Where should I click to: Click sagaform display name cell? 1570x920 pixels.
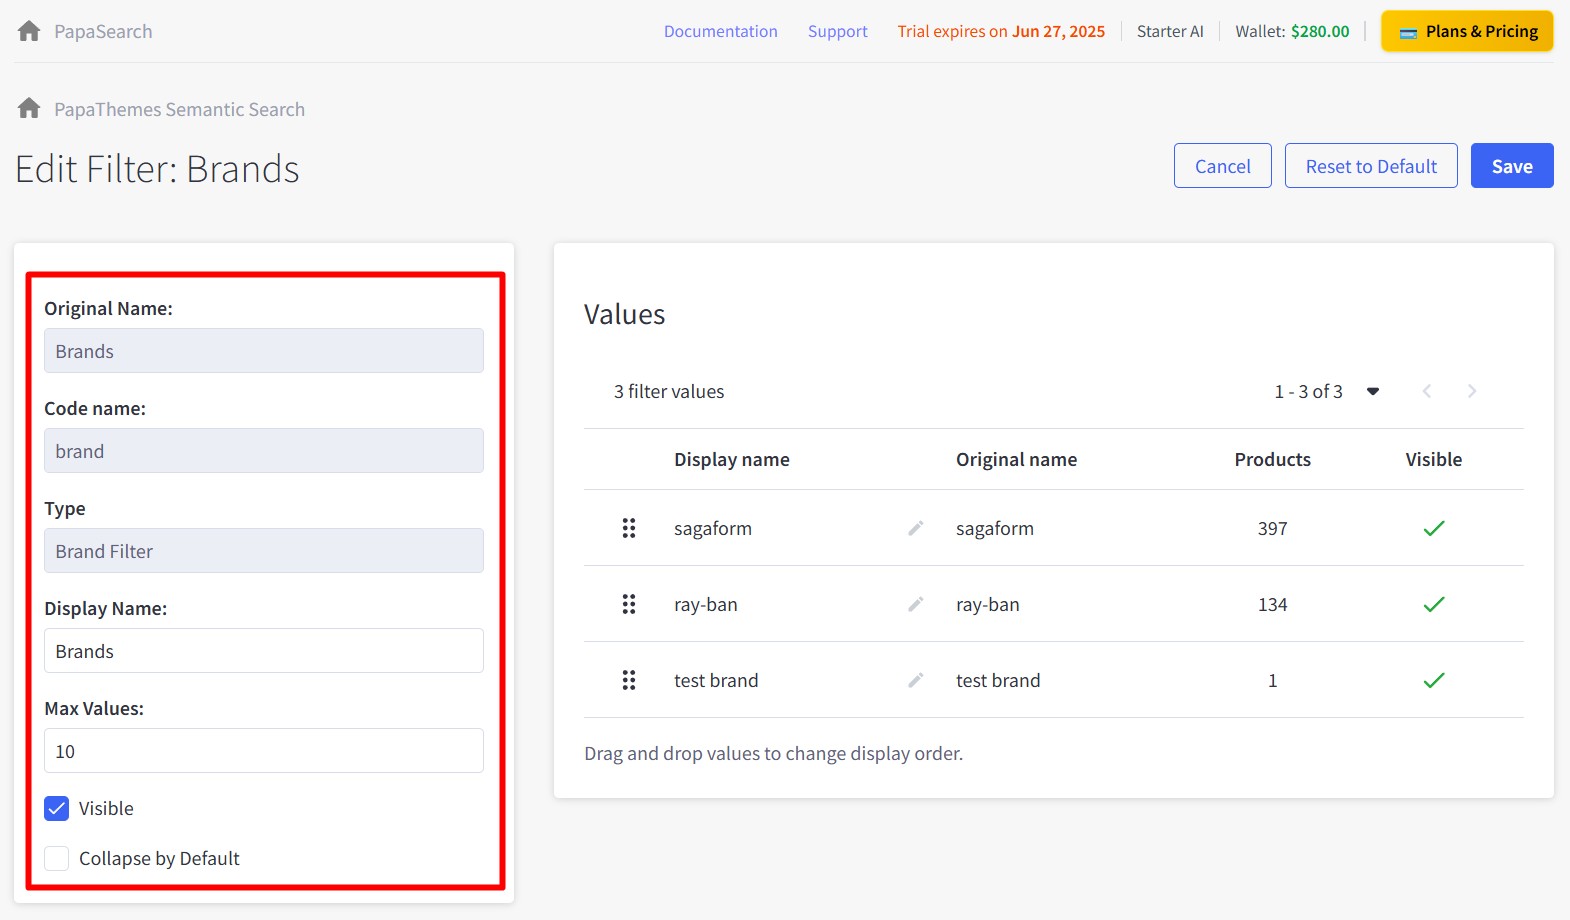pos(713,528)
